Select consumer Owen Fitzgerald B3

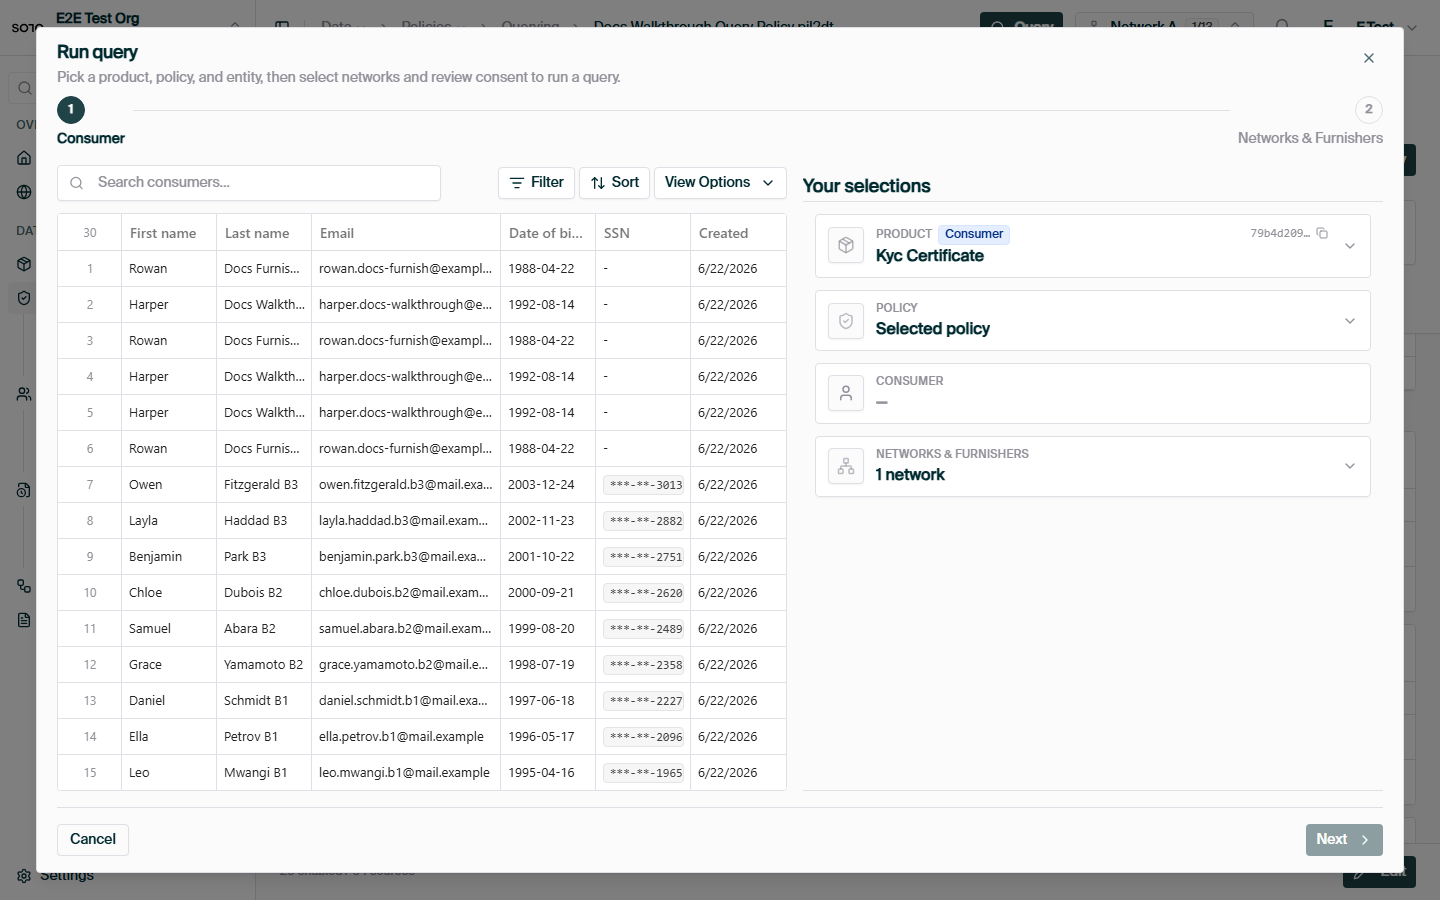pos(422,485)
